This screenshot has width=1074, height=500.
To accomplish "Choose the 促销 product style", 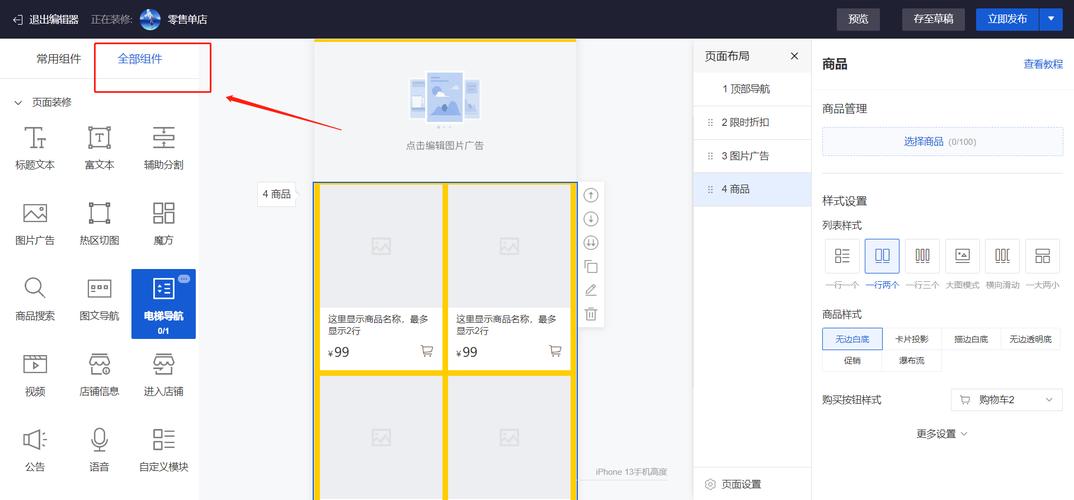I will [x=852, y=360].
